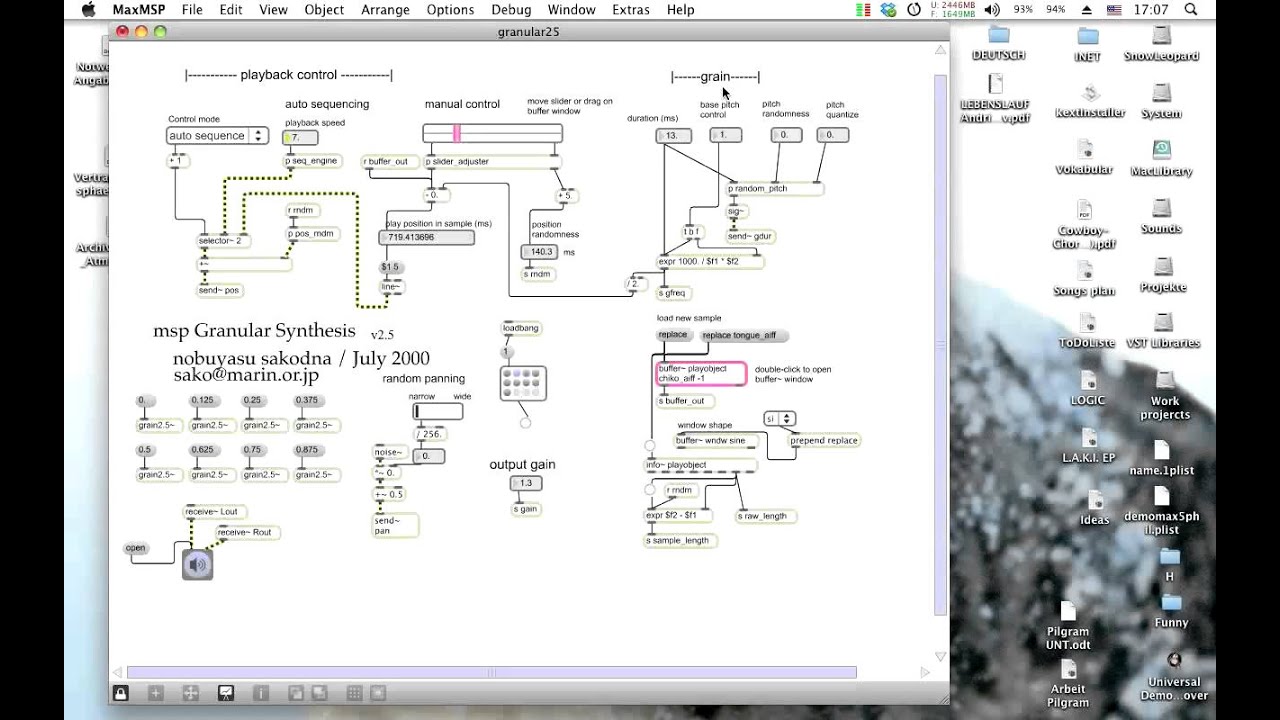Click the four-arrow move icon in patcher toolbar

tap(190, 692)
